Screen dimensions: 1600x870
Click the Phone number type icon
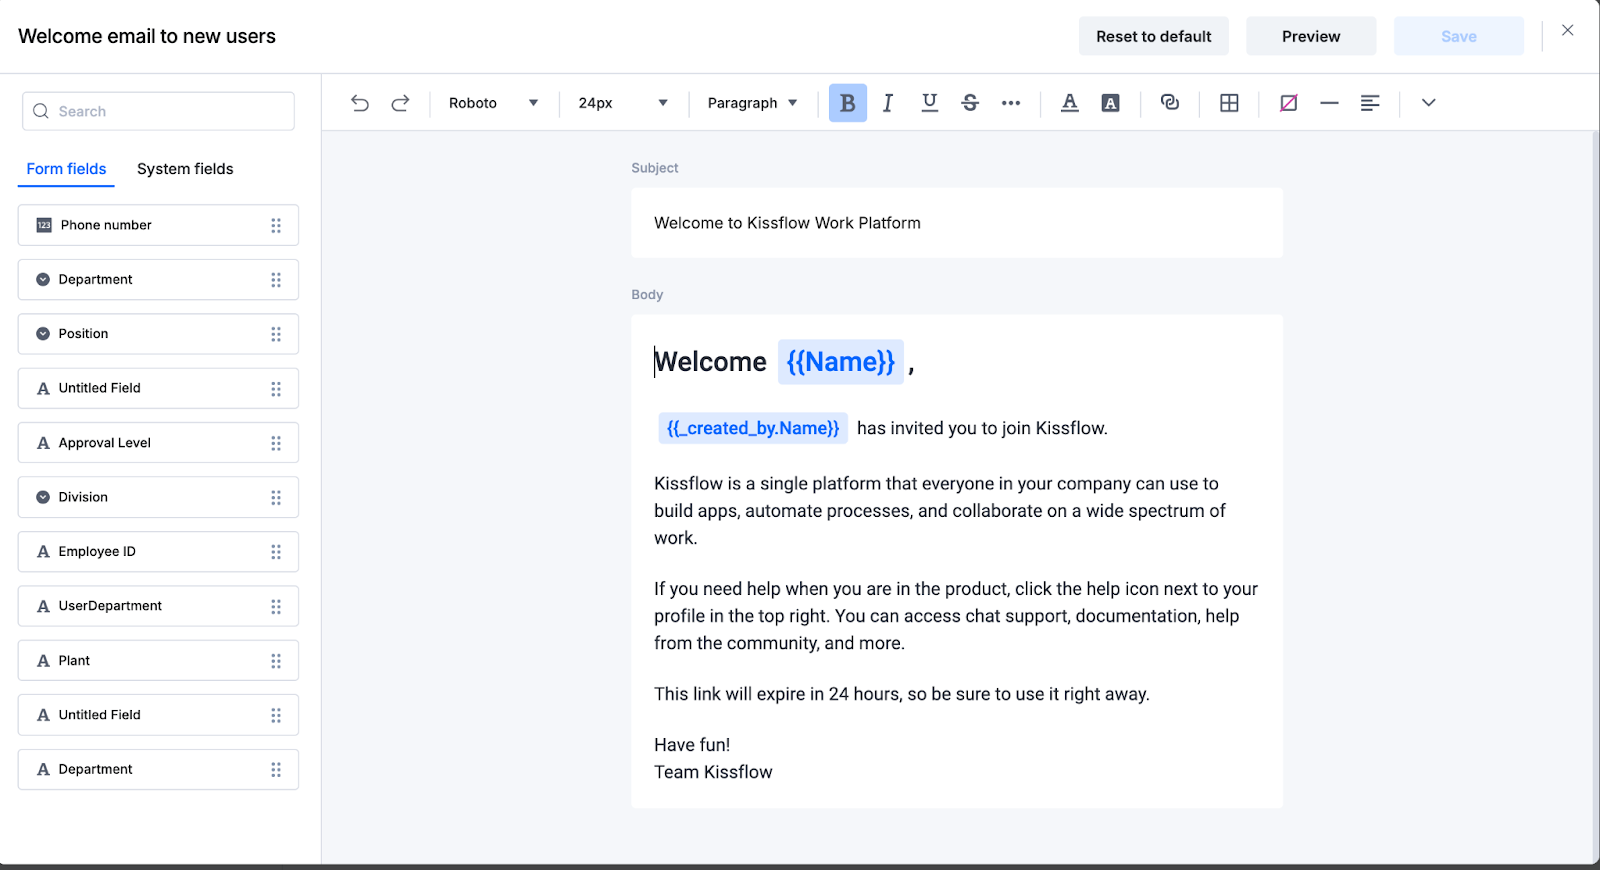(x=44, y=225)
